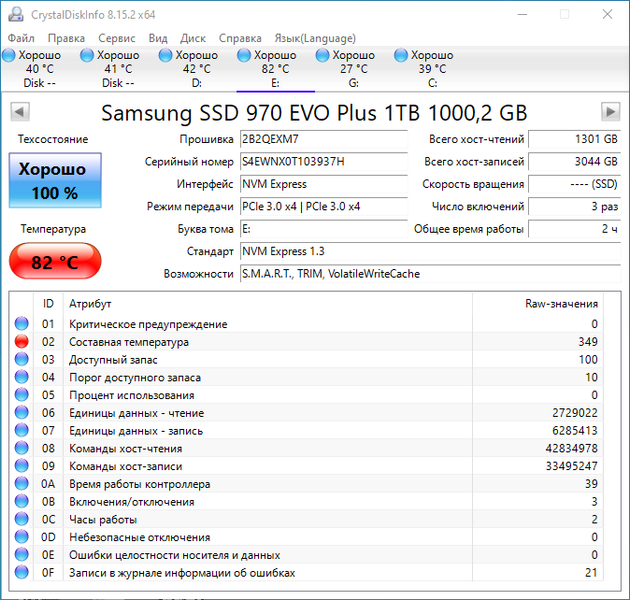This screenshot has height=600, width=630.
Task: Switch to drive G: at 27 °C
Action: coord(354,69)
